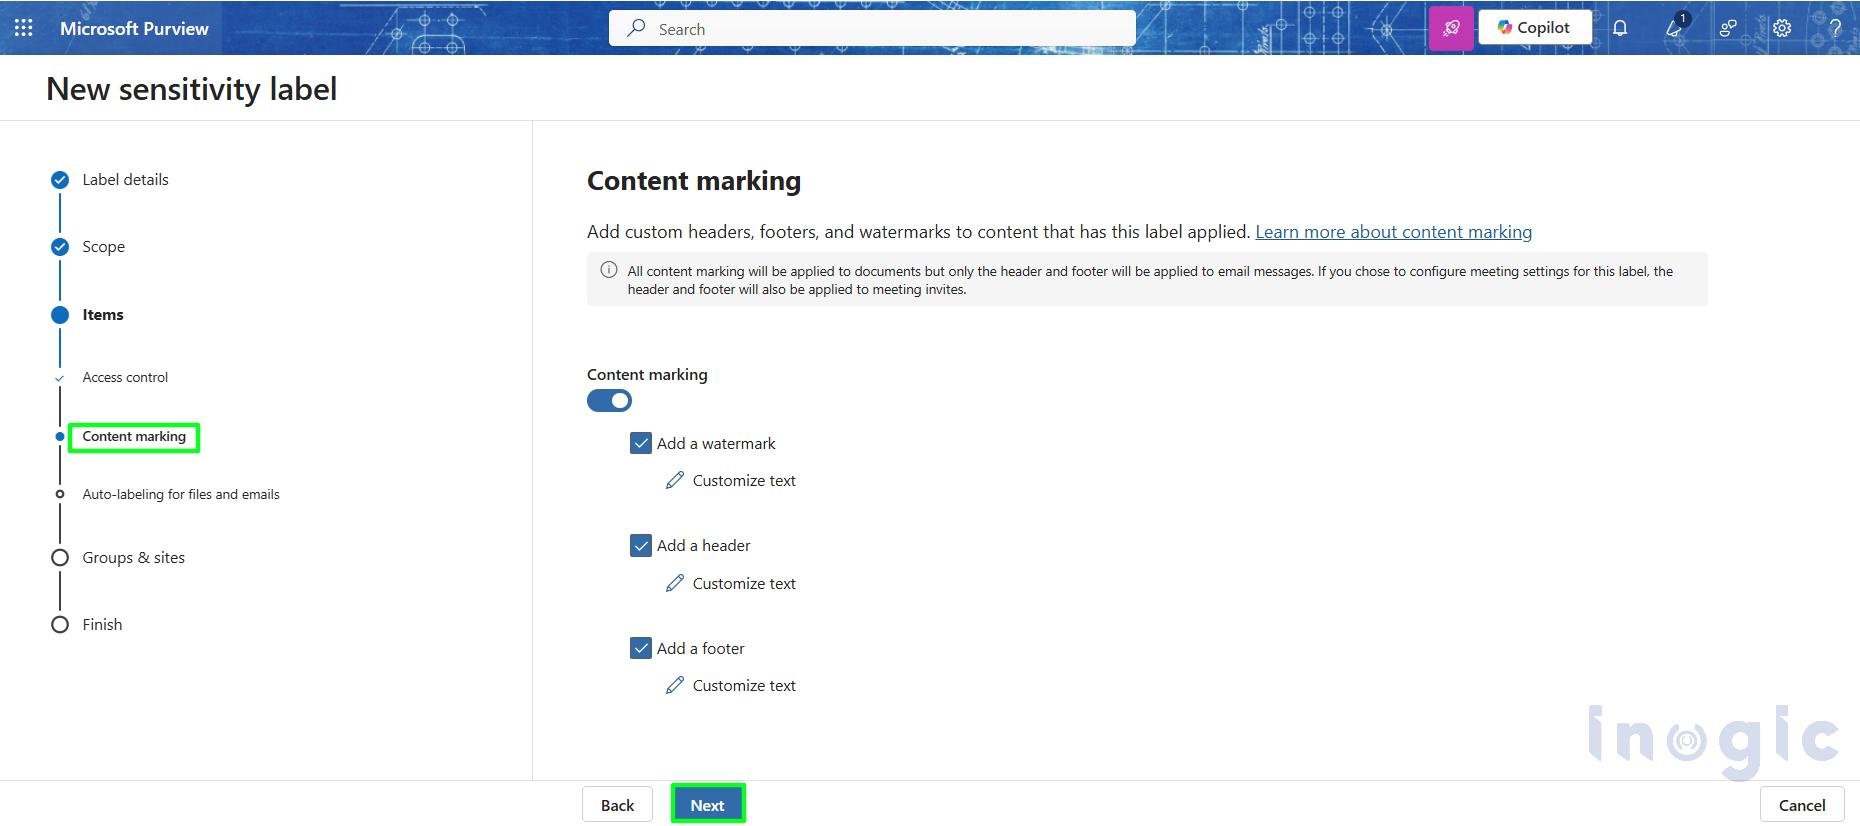Click the Microsoft Purview title link
The image size is (1860, 826).
[134, 29]
